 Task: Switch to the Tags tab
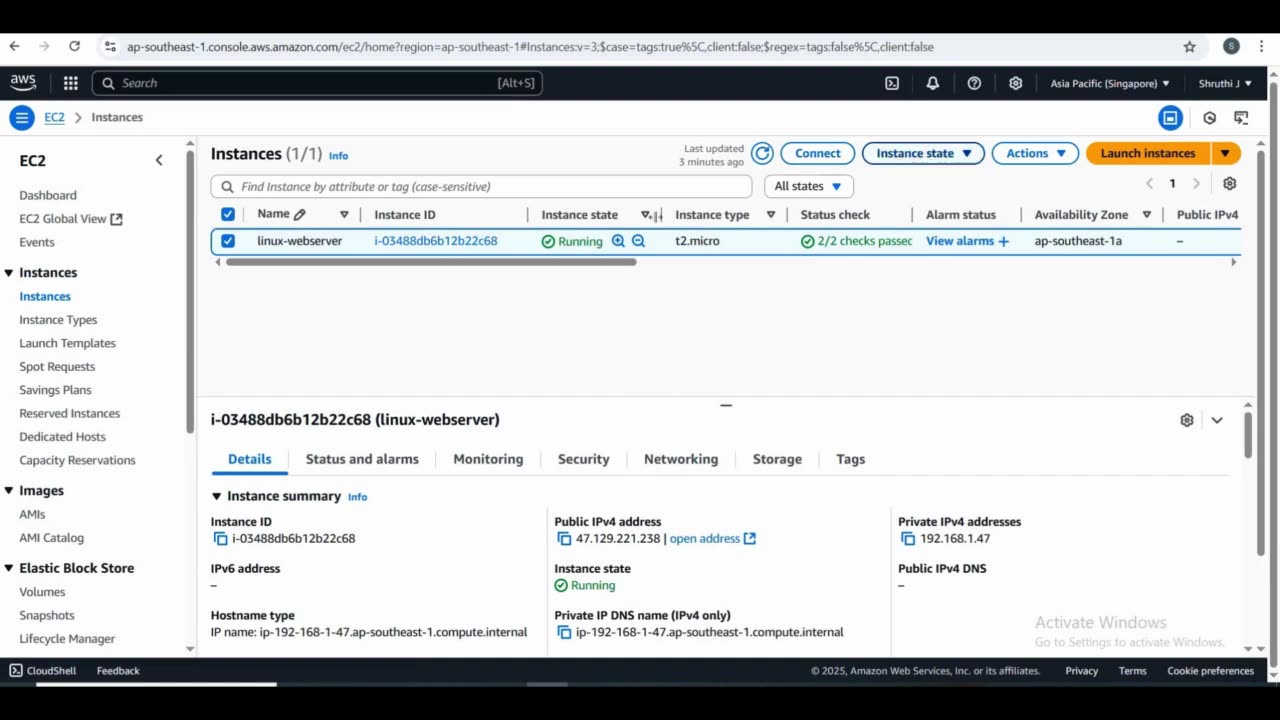(x=850, y=459)
